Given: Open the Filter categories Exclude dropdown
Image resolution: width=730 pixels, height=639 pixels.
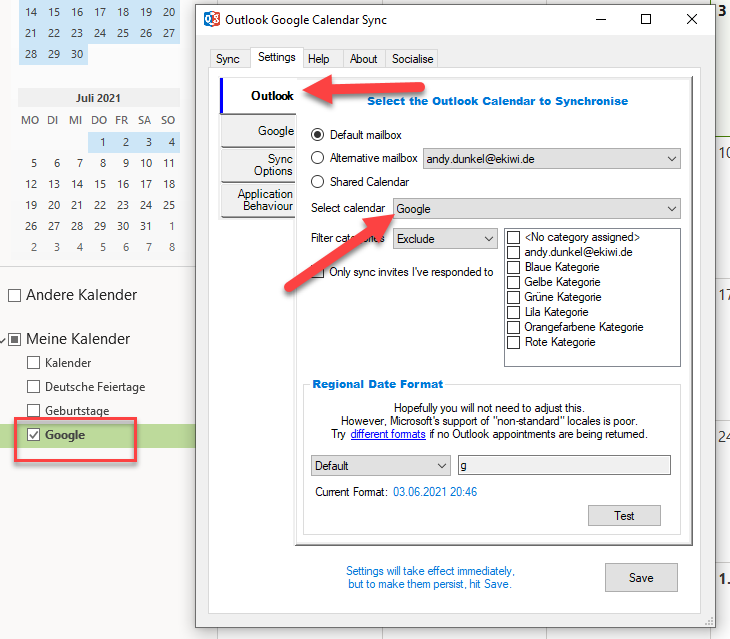Looking at the screenshot, I should (446, 239).
